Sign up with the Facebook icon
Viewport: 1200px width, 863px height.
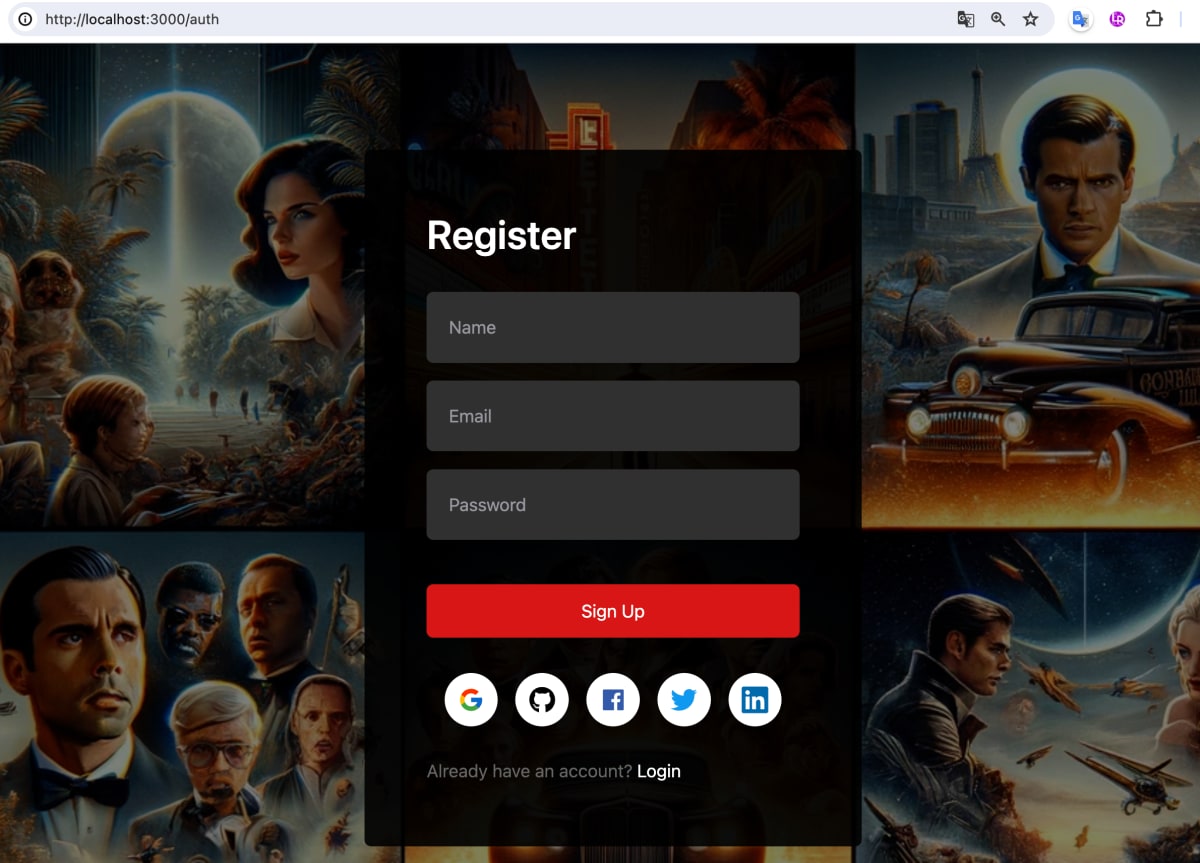click(x=613, y=700)
